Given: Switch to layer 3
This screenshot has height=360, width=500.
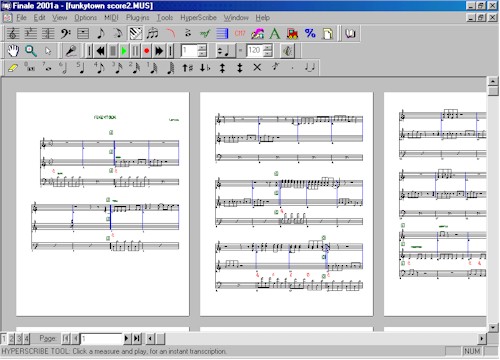Looking at the screenshot, I should [x=19, y=339].
